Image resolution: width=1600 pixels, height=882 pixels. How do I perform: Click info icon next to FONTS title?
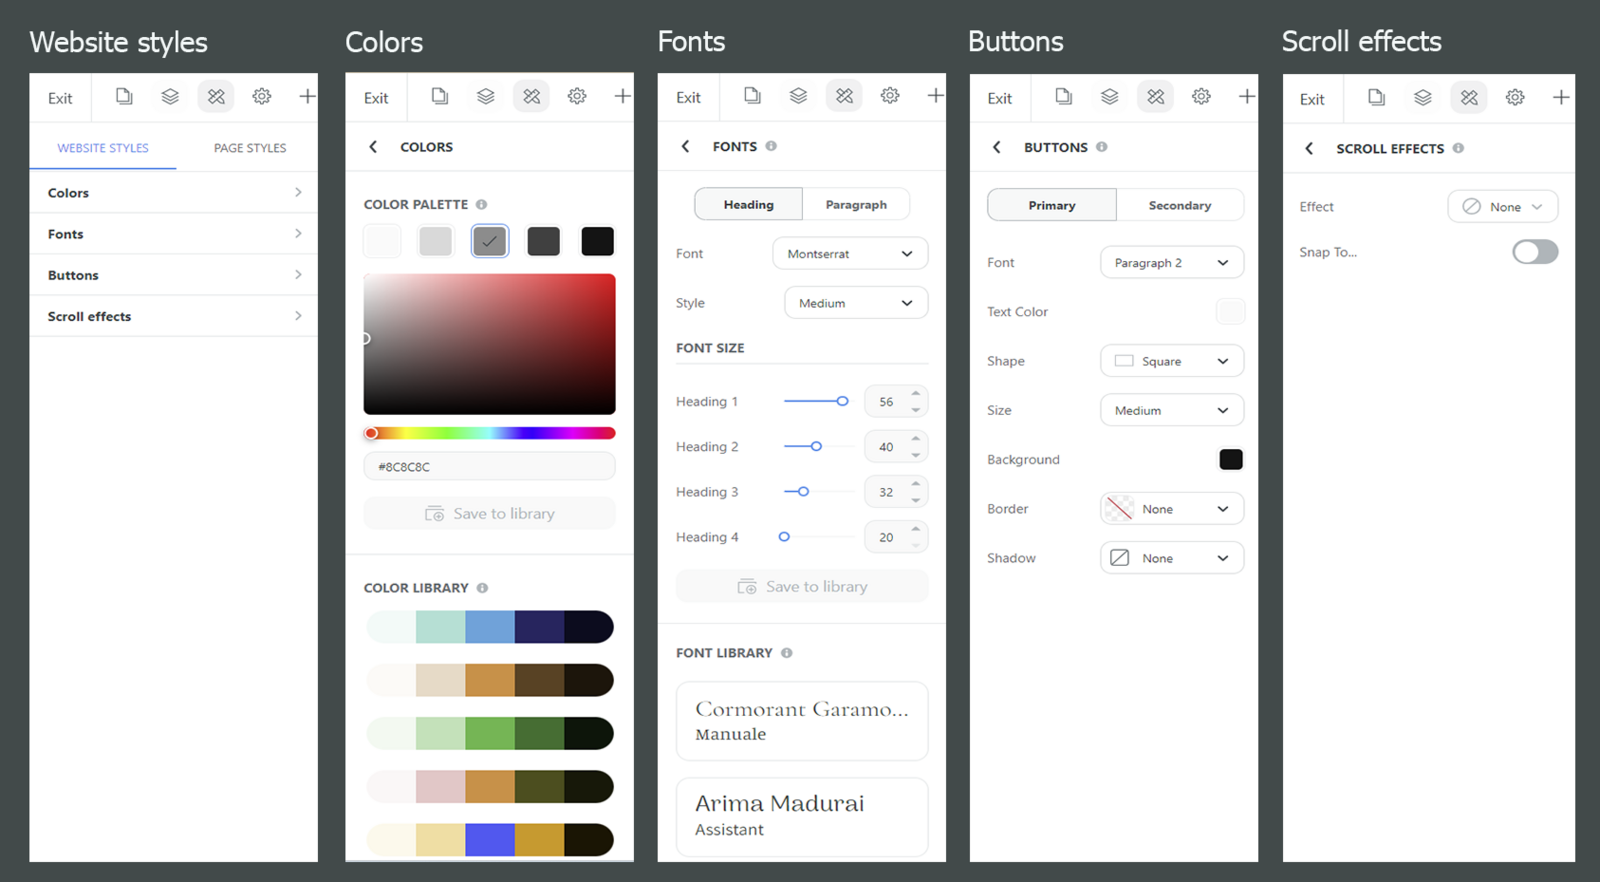(771, 146)
